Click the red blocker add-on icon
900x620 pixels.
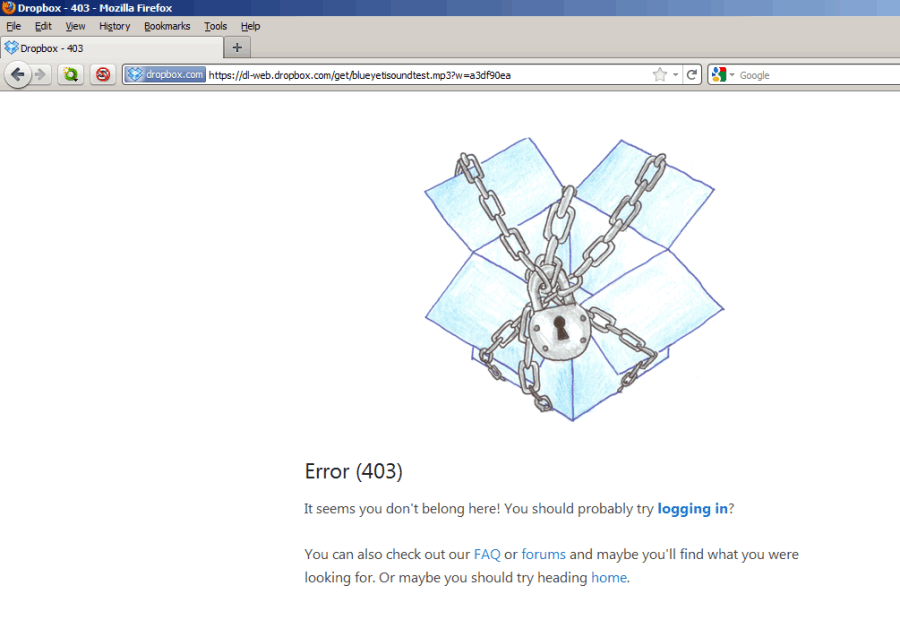pos(102,75)
